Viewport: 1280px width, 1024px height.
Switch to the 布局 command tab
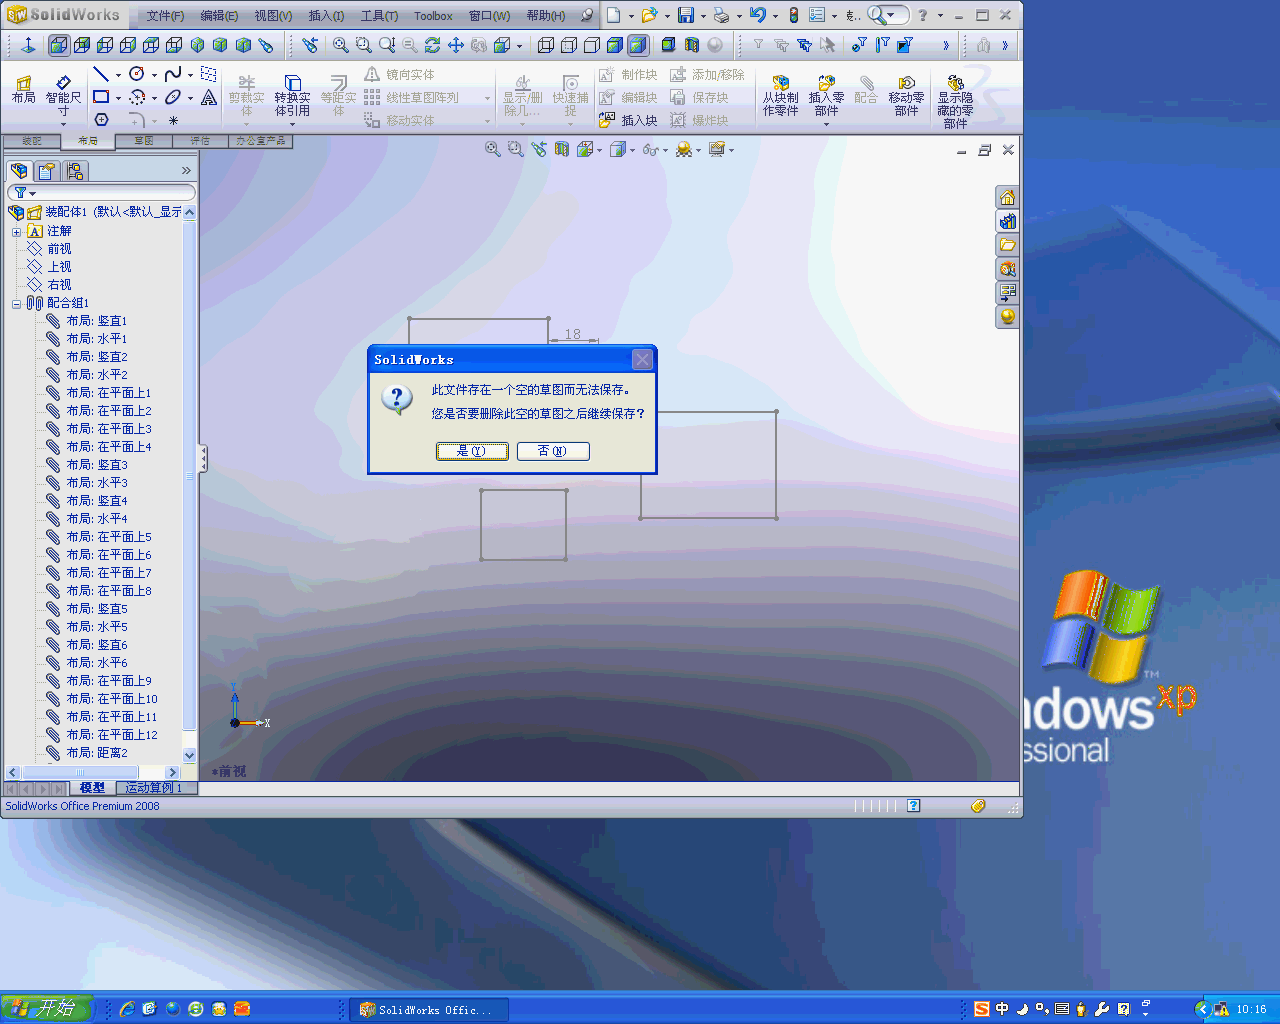coord(88,141)
